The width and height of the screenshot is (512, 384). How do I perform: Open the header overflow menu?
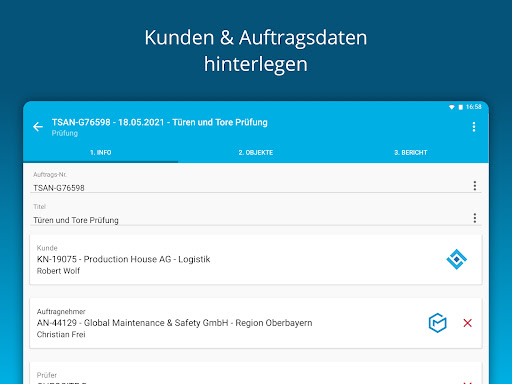[x=474, y=127]
